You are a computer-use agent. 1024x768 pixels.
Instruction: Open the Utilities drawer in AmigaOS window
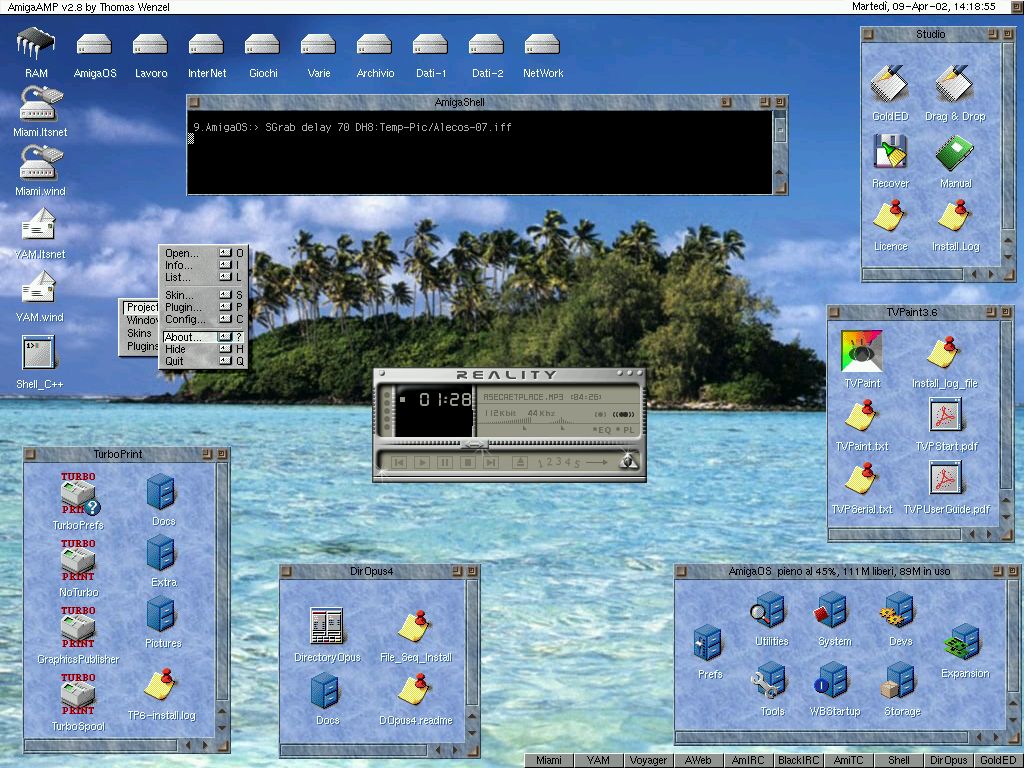point(770,612)
